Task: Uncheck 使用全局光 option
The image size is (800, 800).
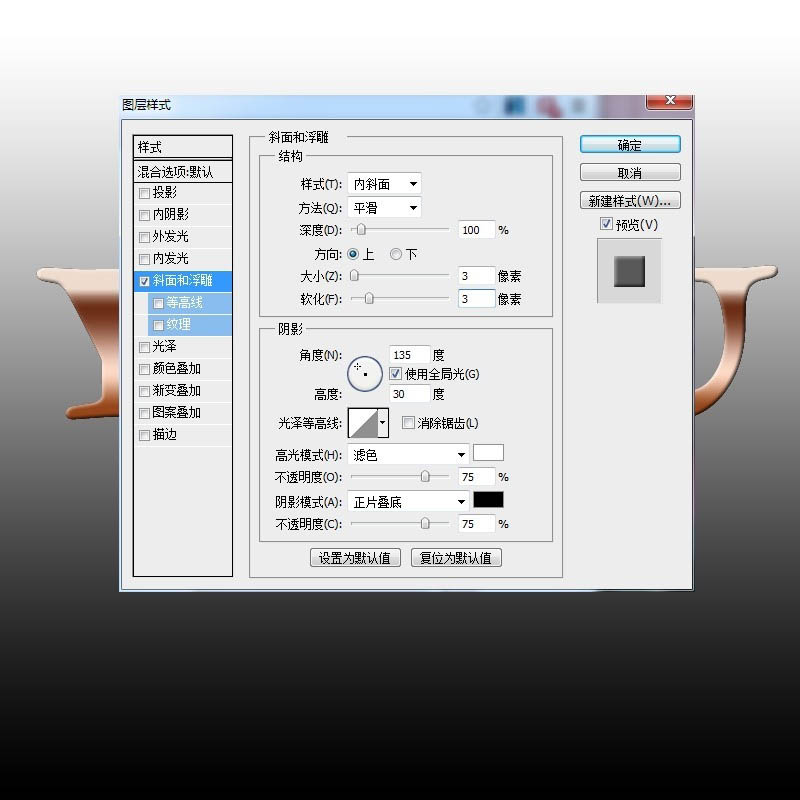Action: click(x=396, y=371)
